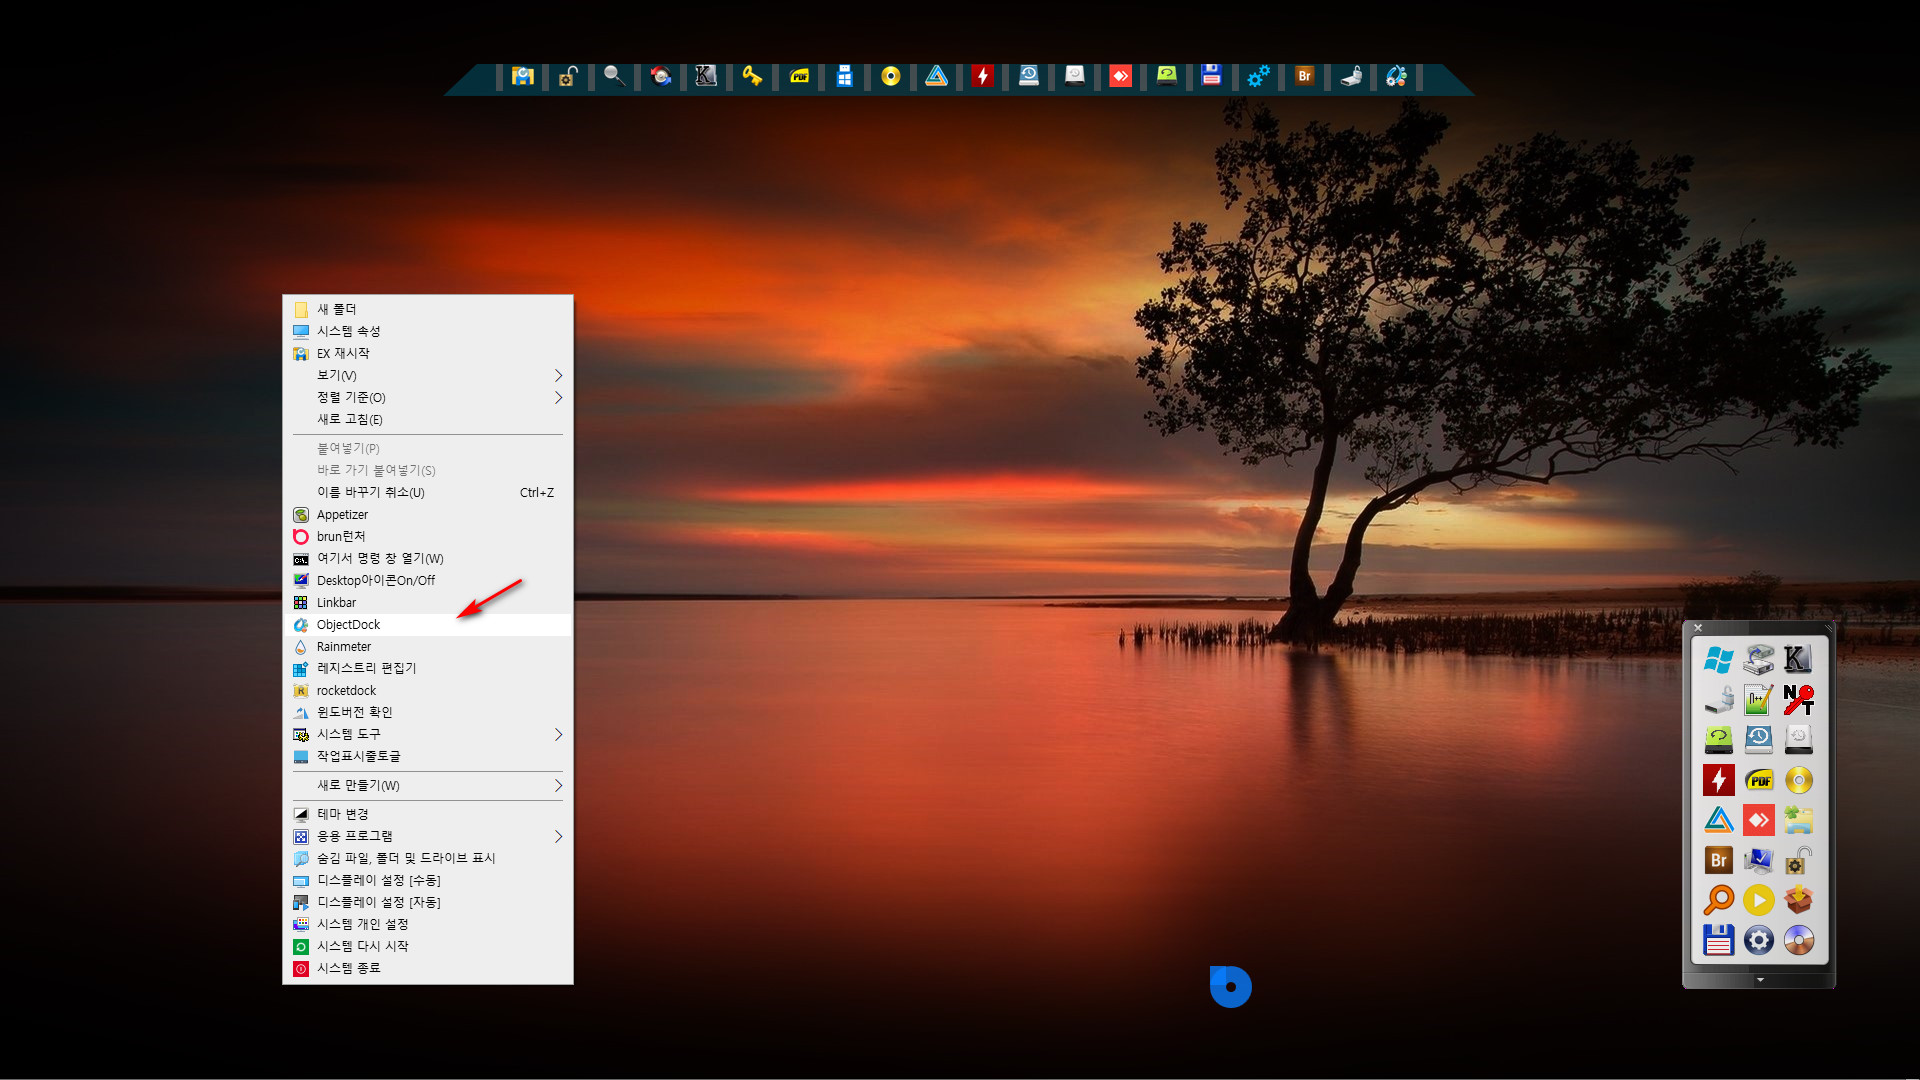Select EX 재시작 menu entry
The image size is (1920, 1080).
428,353
